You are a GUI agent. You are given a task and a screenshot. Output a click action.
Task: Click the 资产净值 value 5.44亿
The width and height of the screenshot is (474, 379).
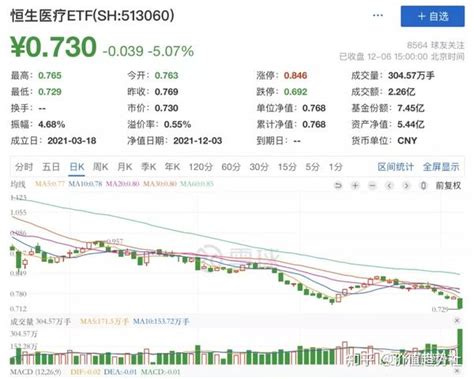point(411,124)
